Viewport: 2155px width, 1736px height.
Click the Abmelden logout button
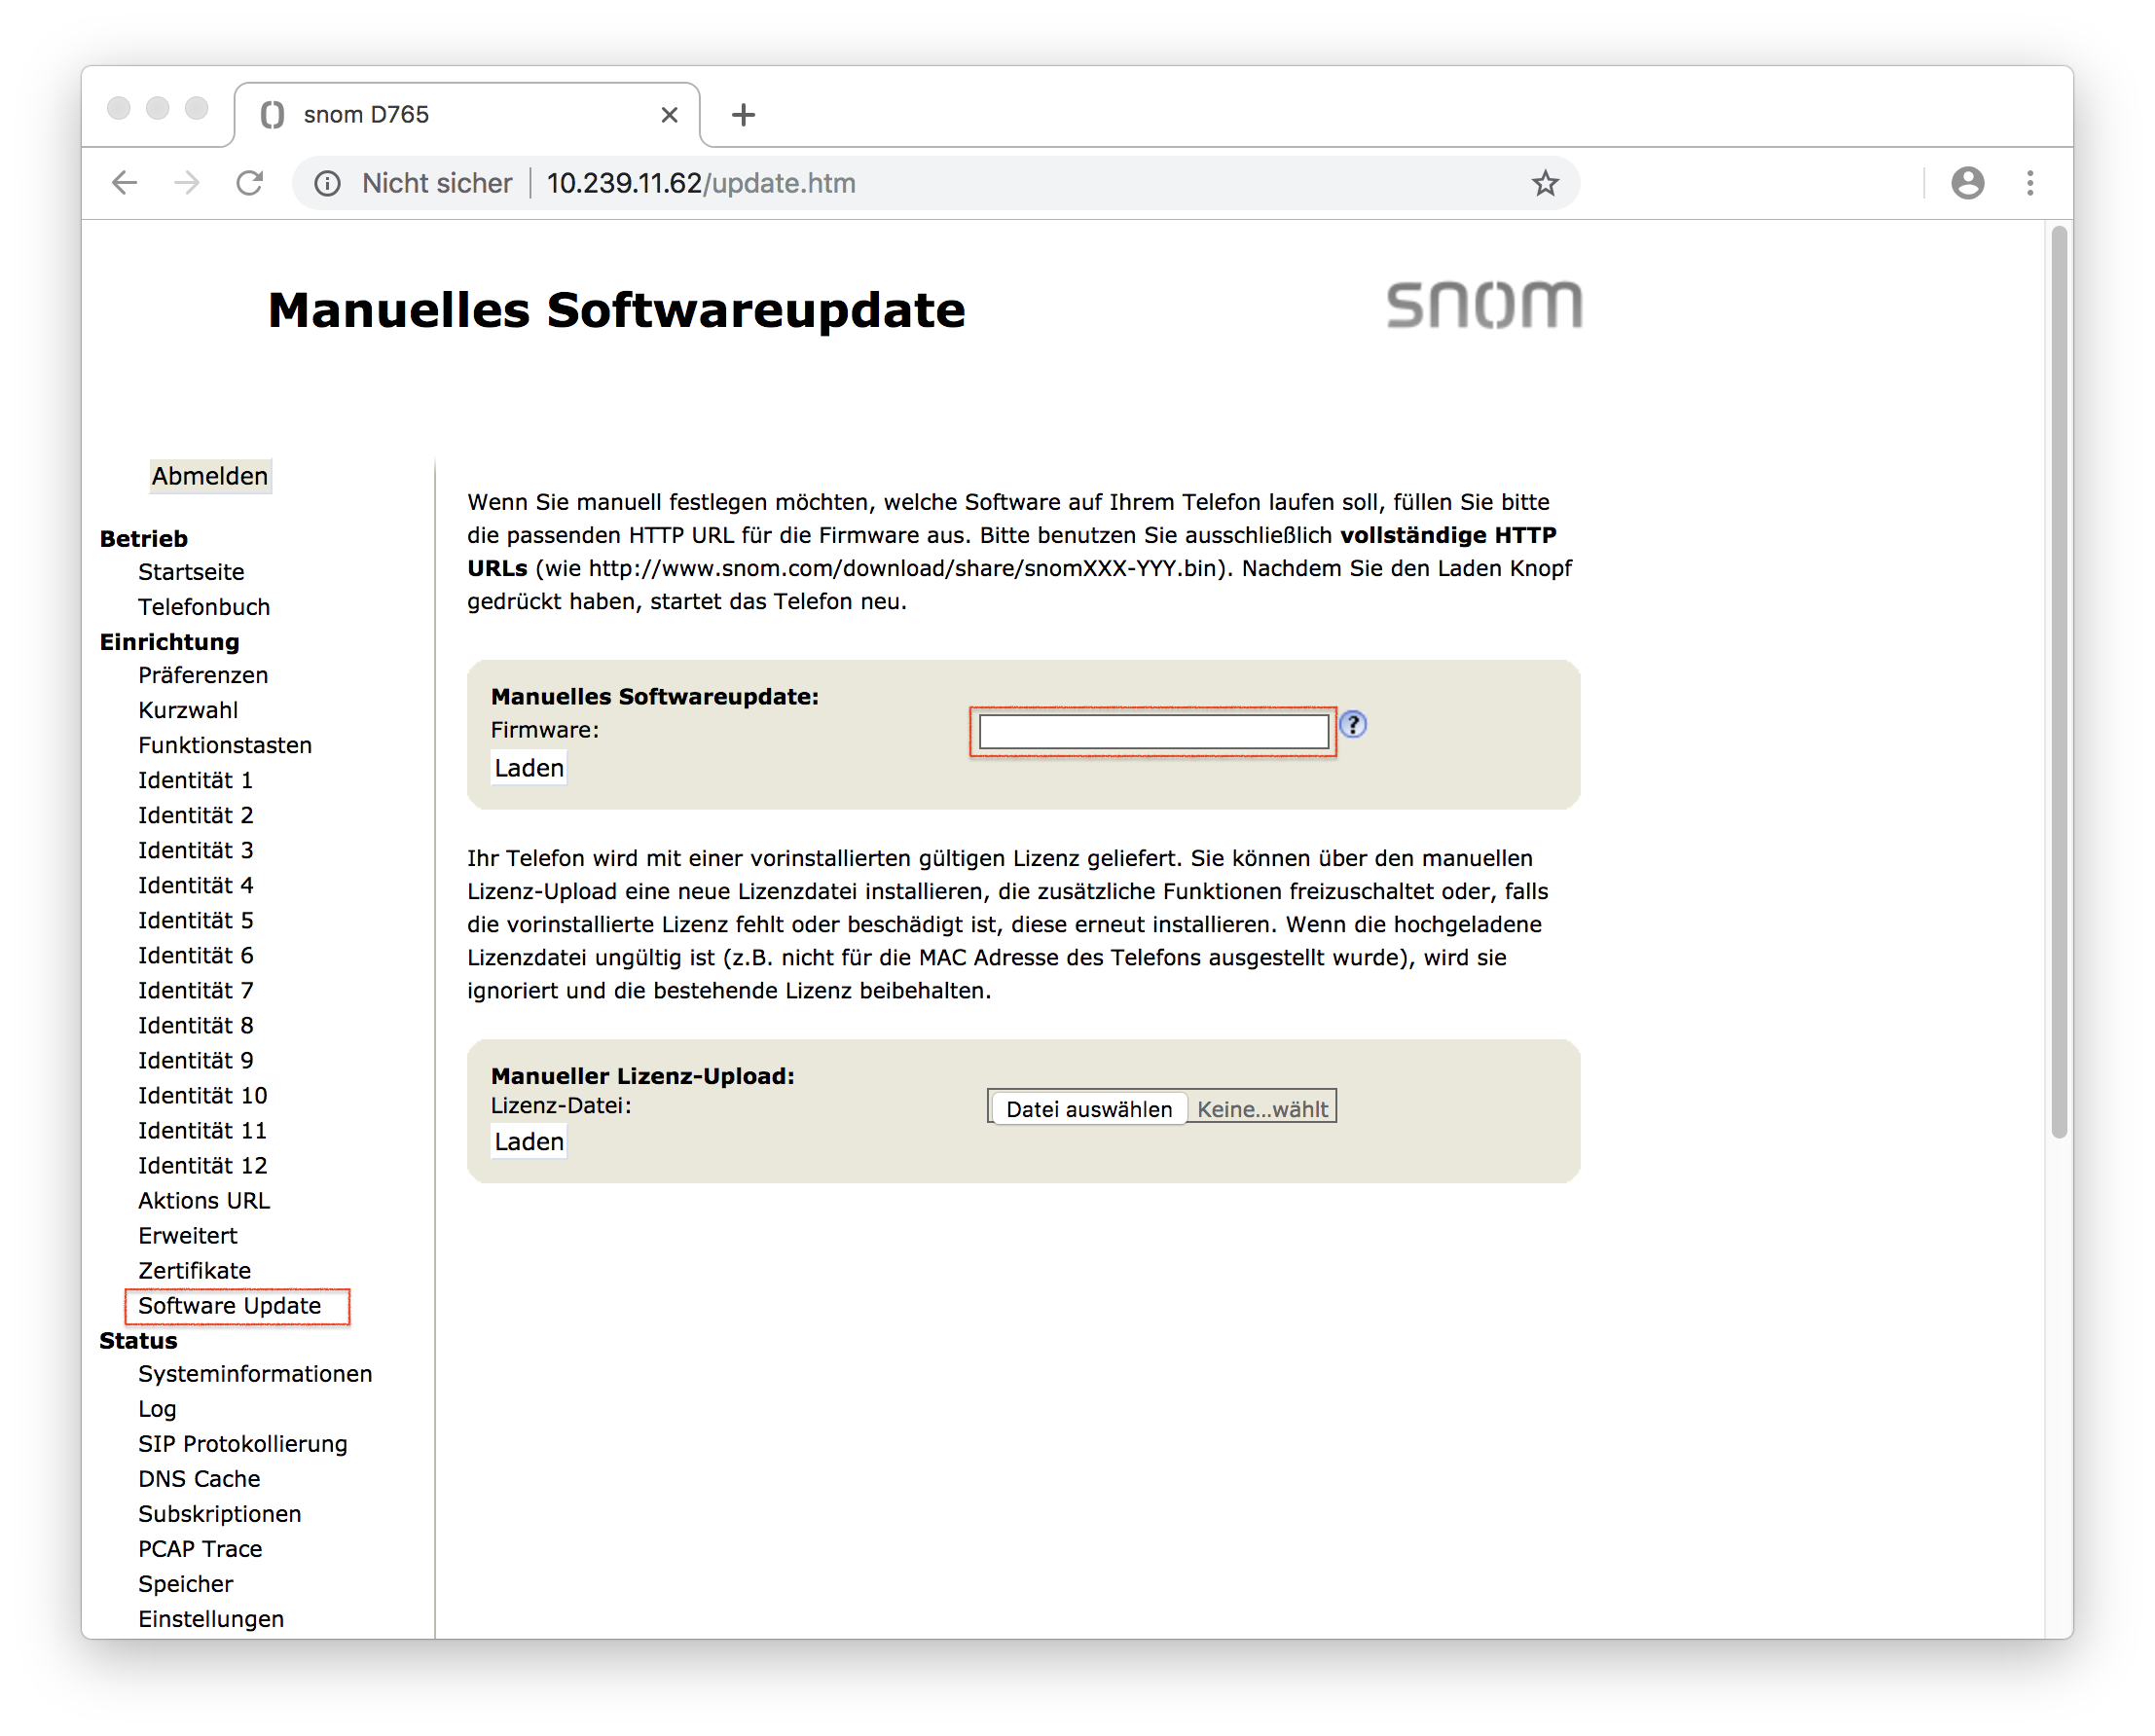tap(210, 476)
